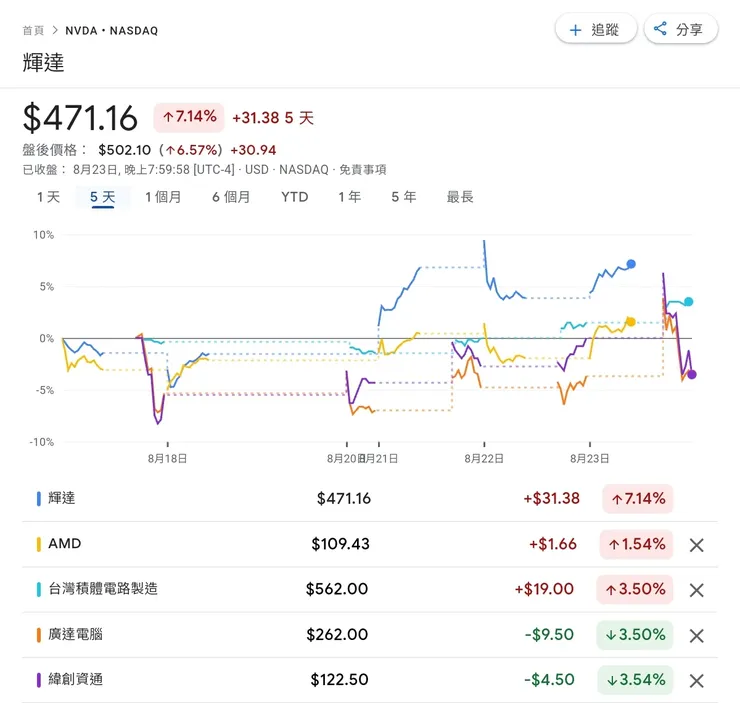The height and width of the screenshot is (703, 740).
Task: Click the $122.50 price value
Action: pyautogui.click(x=339, y=680)
